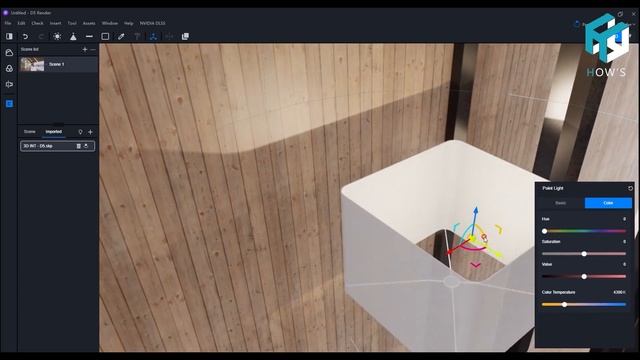
Task: Open the File menu
Action: (8, 23)
